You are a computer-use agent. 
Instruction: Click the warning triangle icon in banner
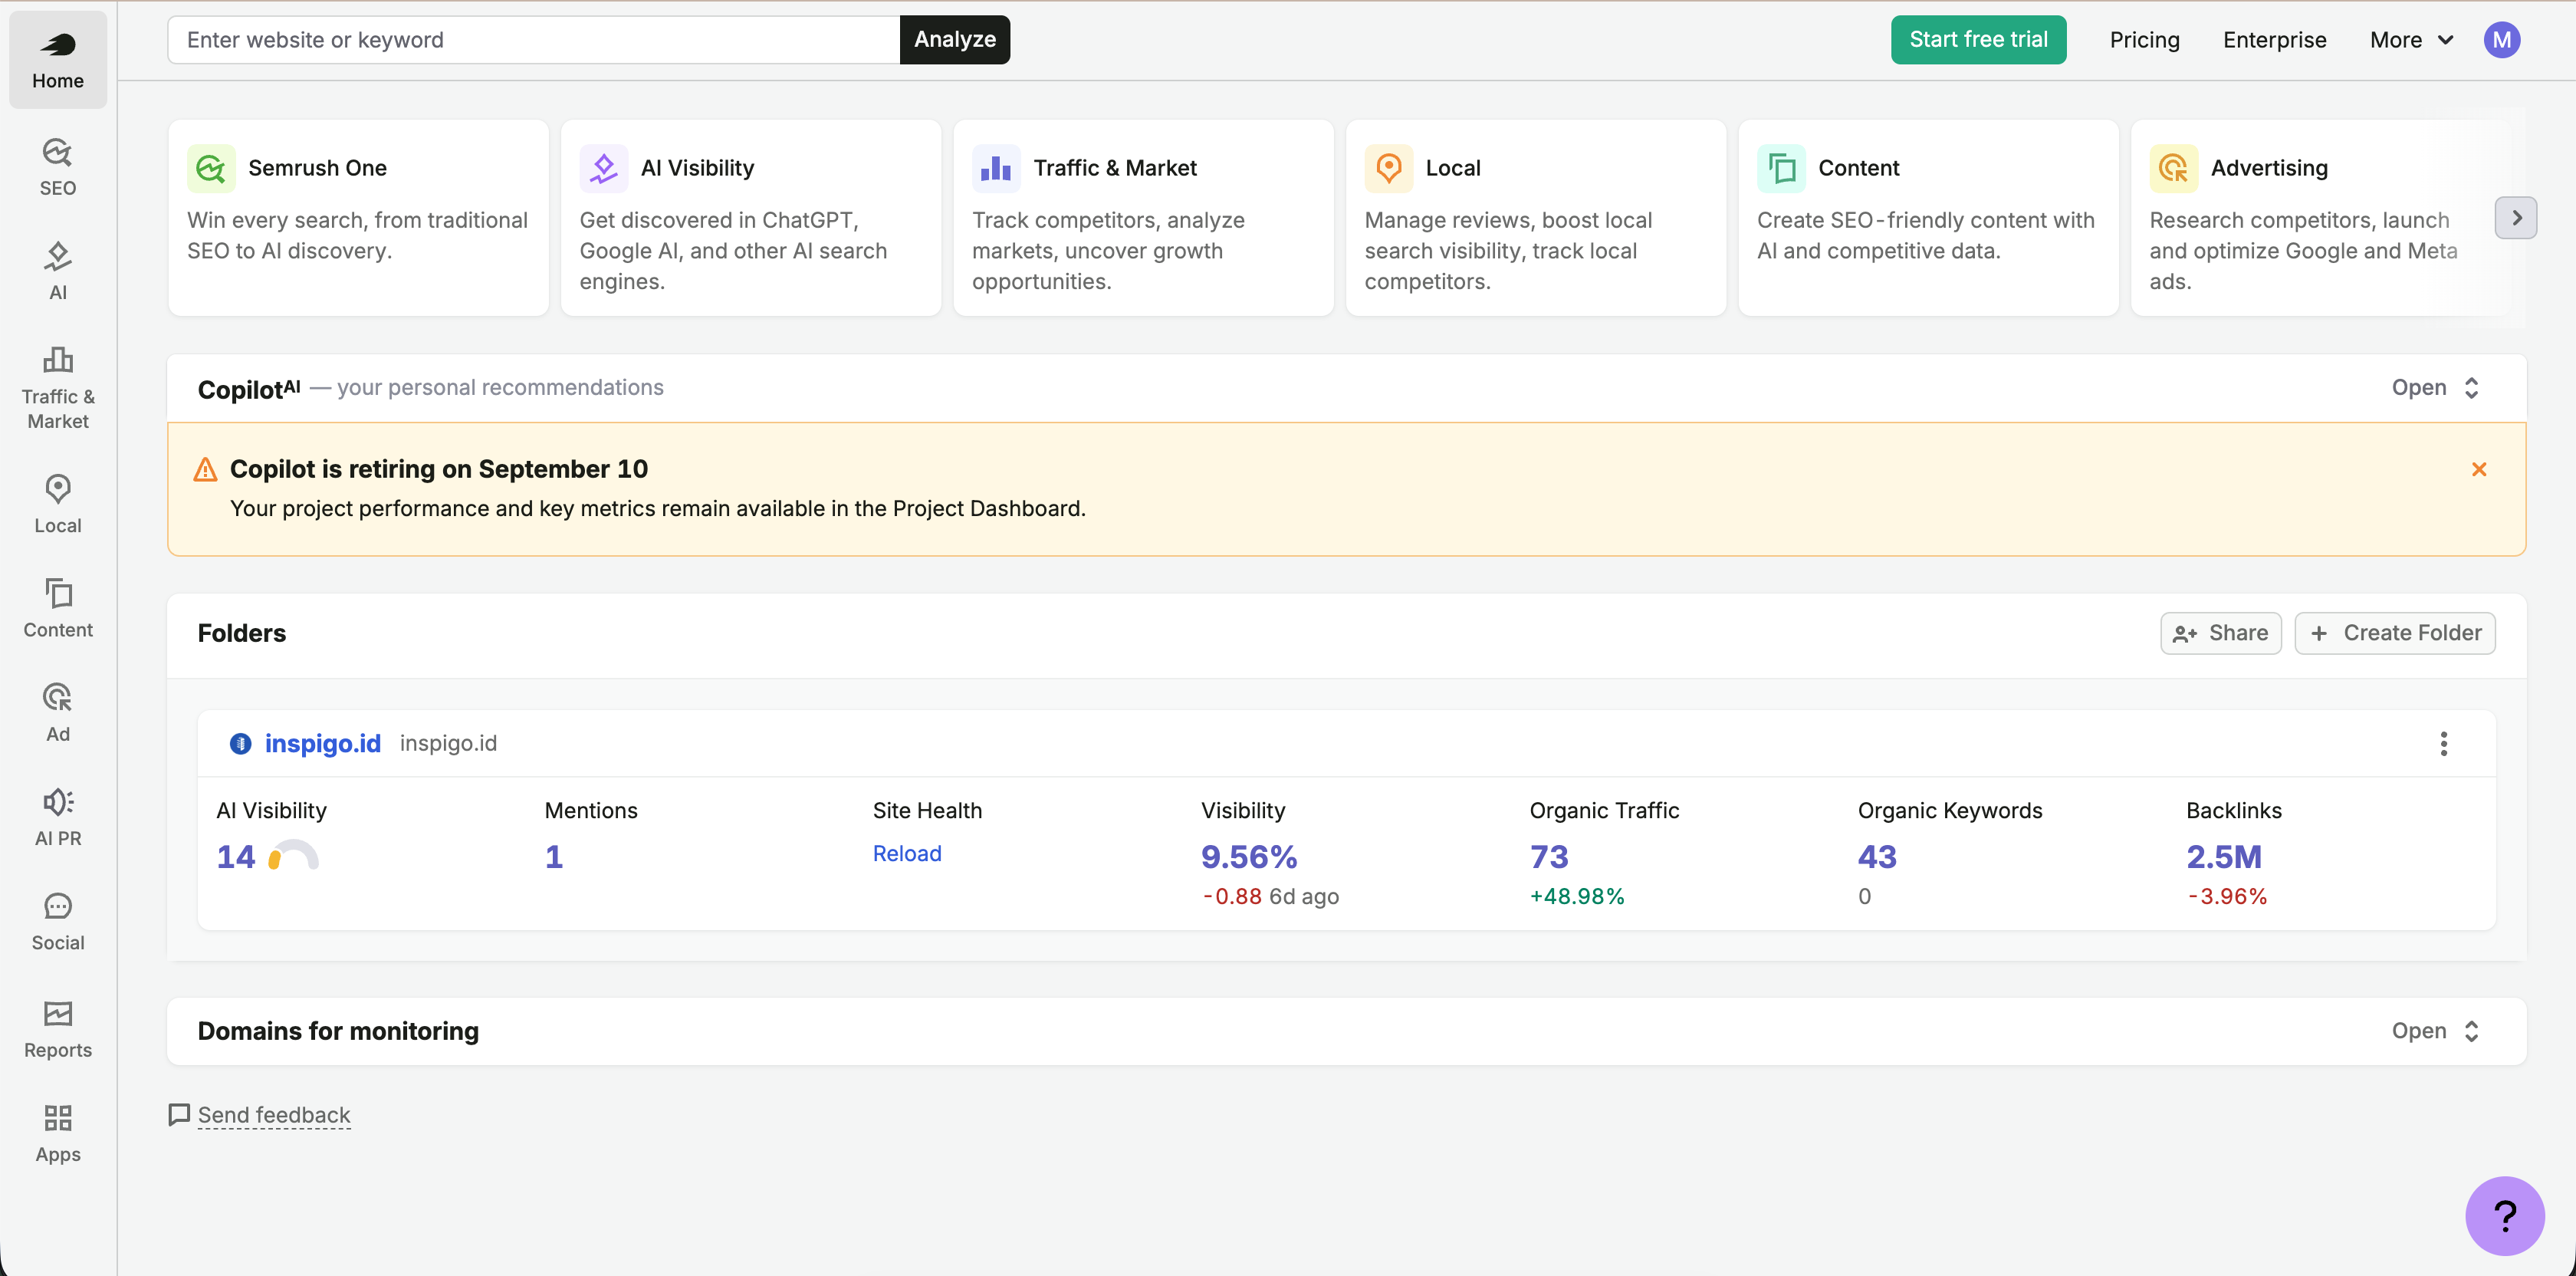(205, 469)
